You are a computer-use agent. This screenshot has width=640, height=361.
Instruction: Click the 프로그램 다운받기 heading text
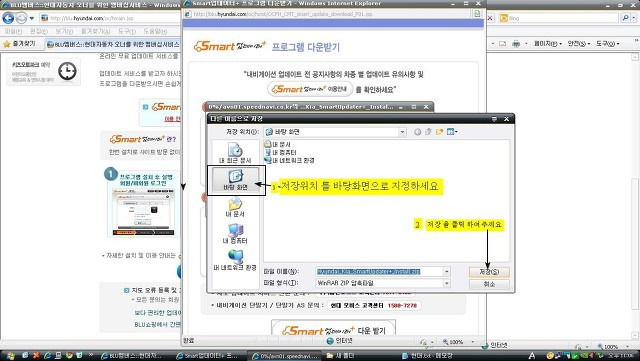tap(305, 47)
